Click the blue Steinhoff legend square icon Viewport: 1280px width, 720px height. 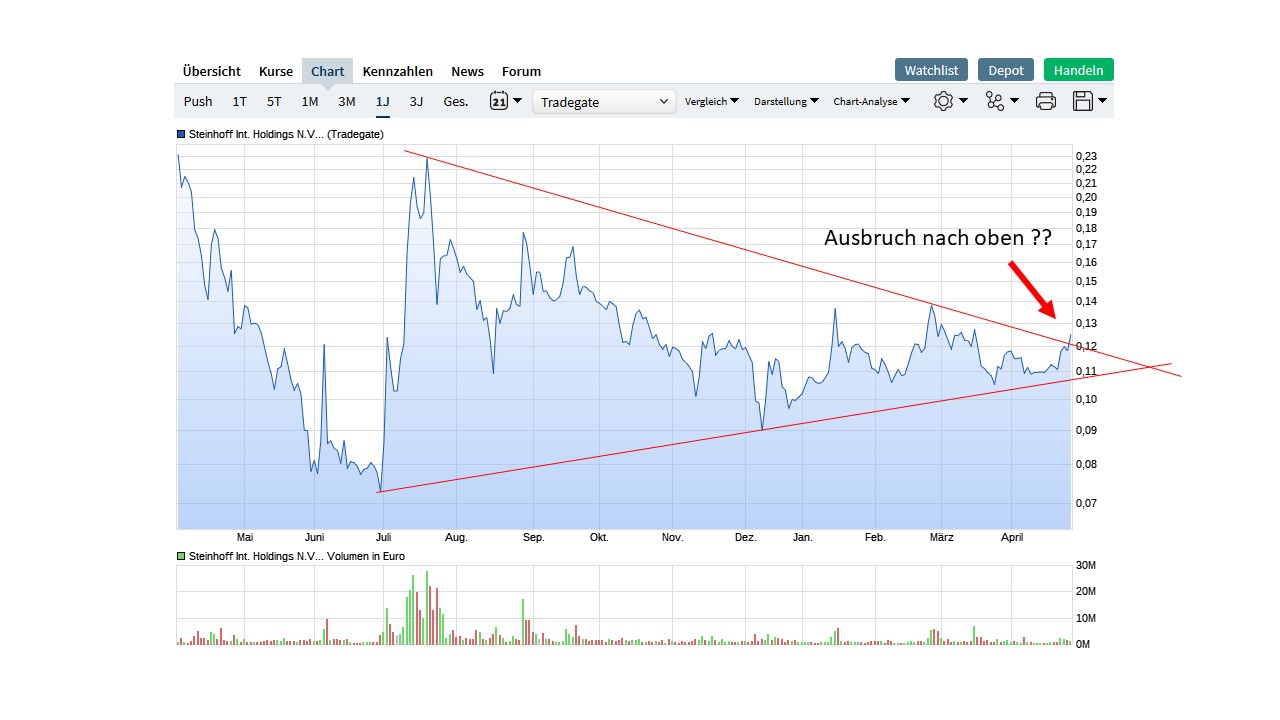click(179, 133)
